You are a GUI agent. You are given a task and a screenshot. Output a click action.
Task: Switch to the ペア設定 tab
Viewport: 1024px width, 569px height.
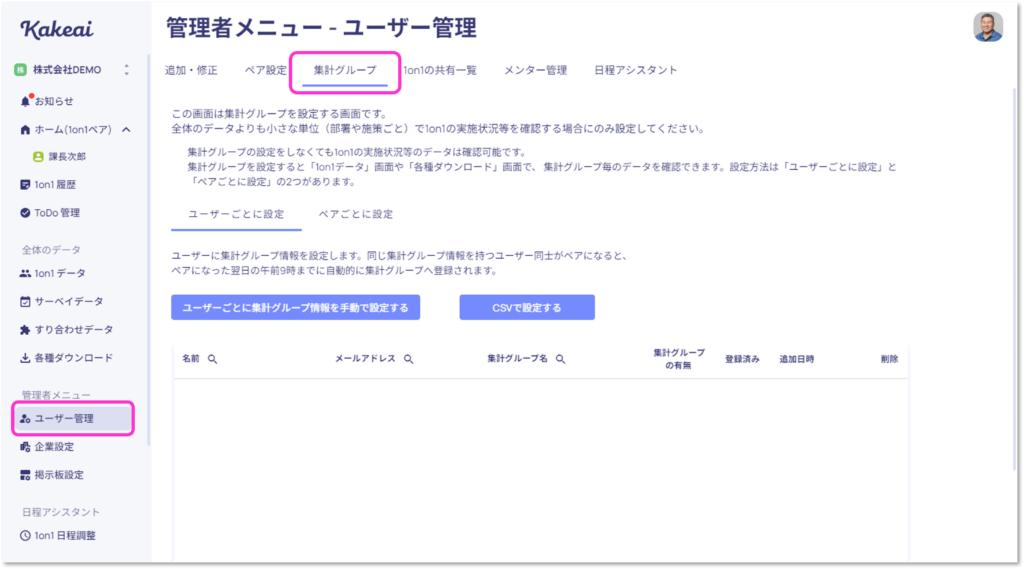tap(265, 71)
